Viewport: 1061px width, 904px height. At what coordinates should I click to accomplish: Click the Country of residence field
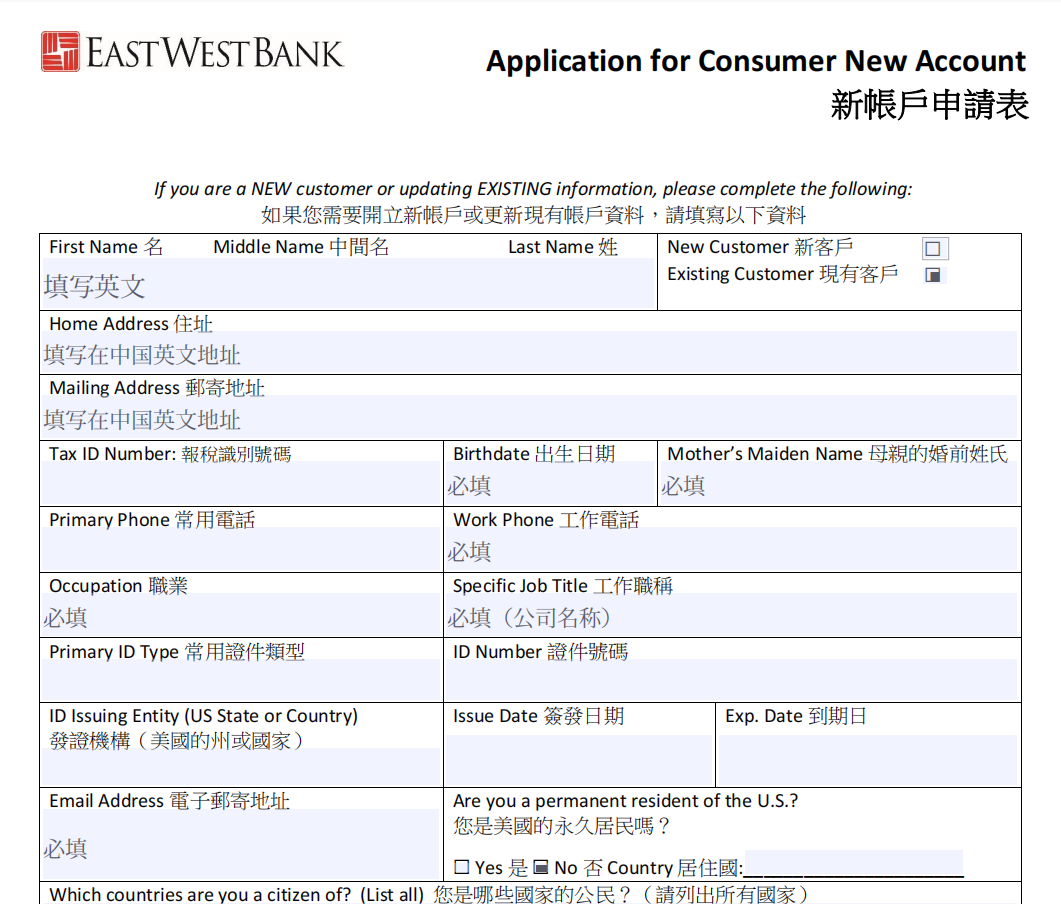[x=853, y=864]
